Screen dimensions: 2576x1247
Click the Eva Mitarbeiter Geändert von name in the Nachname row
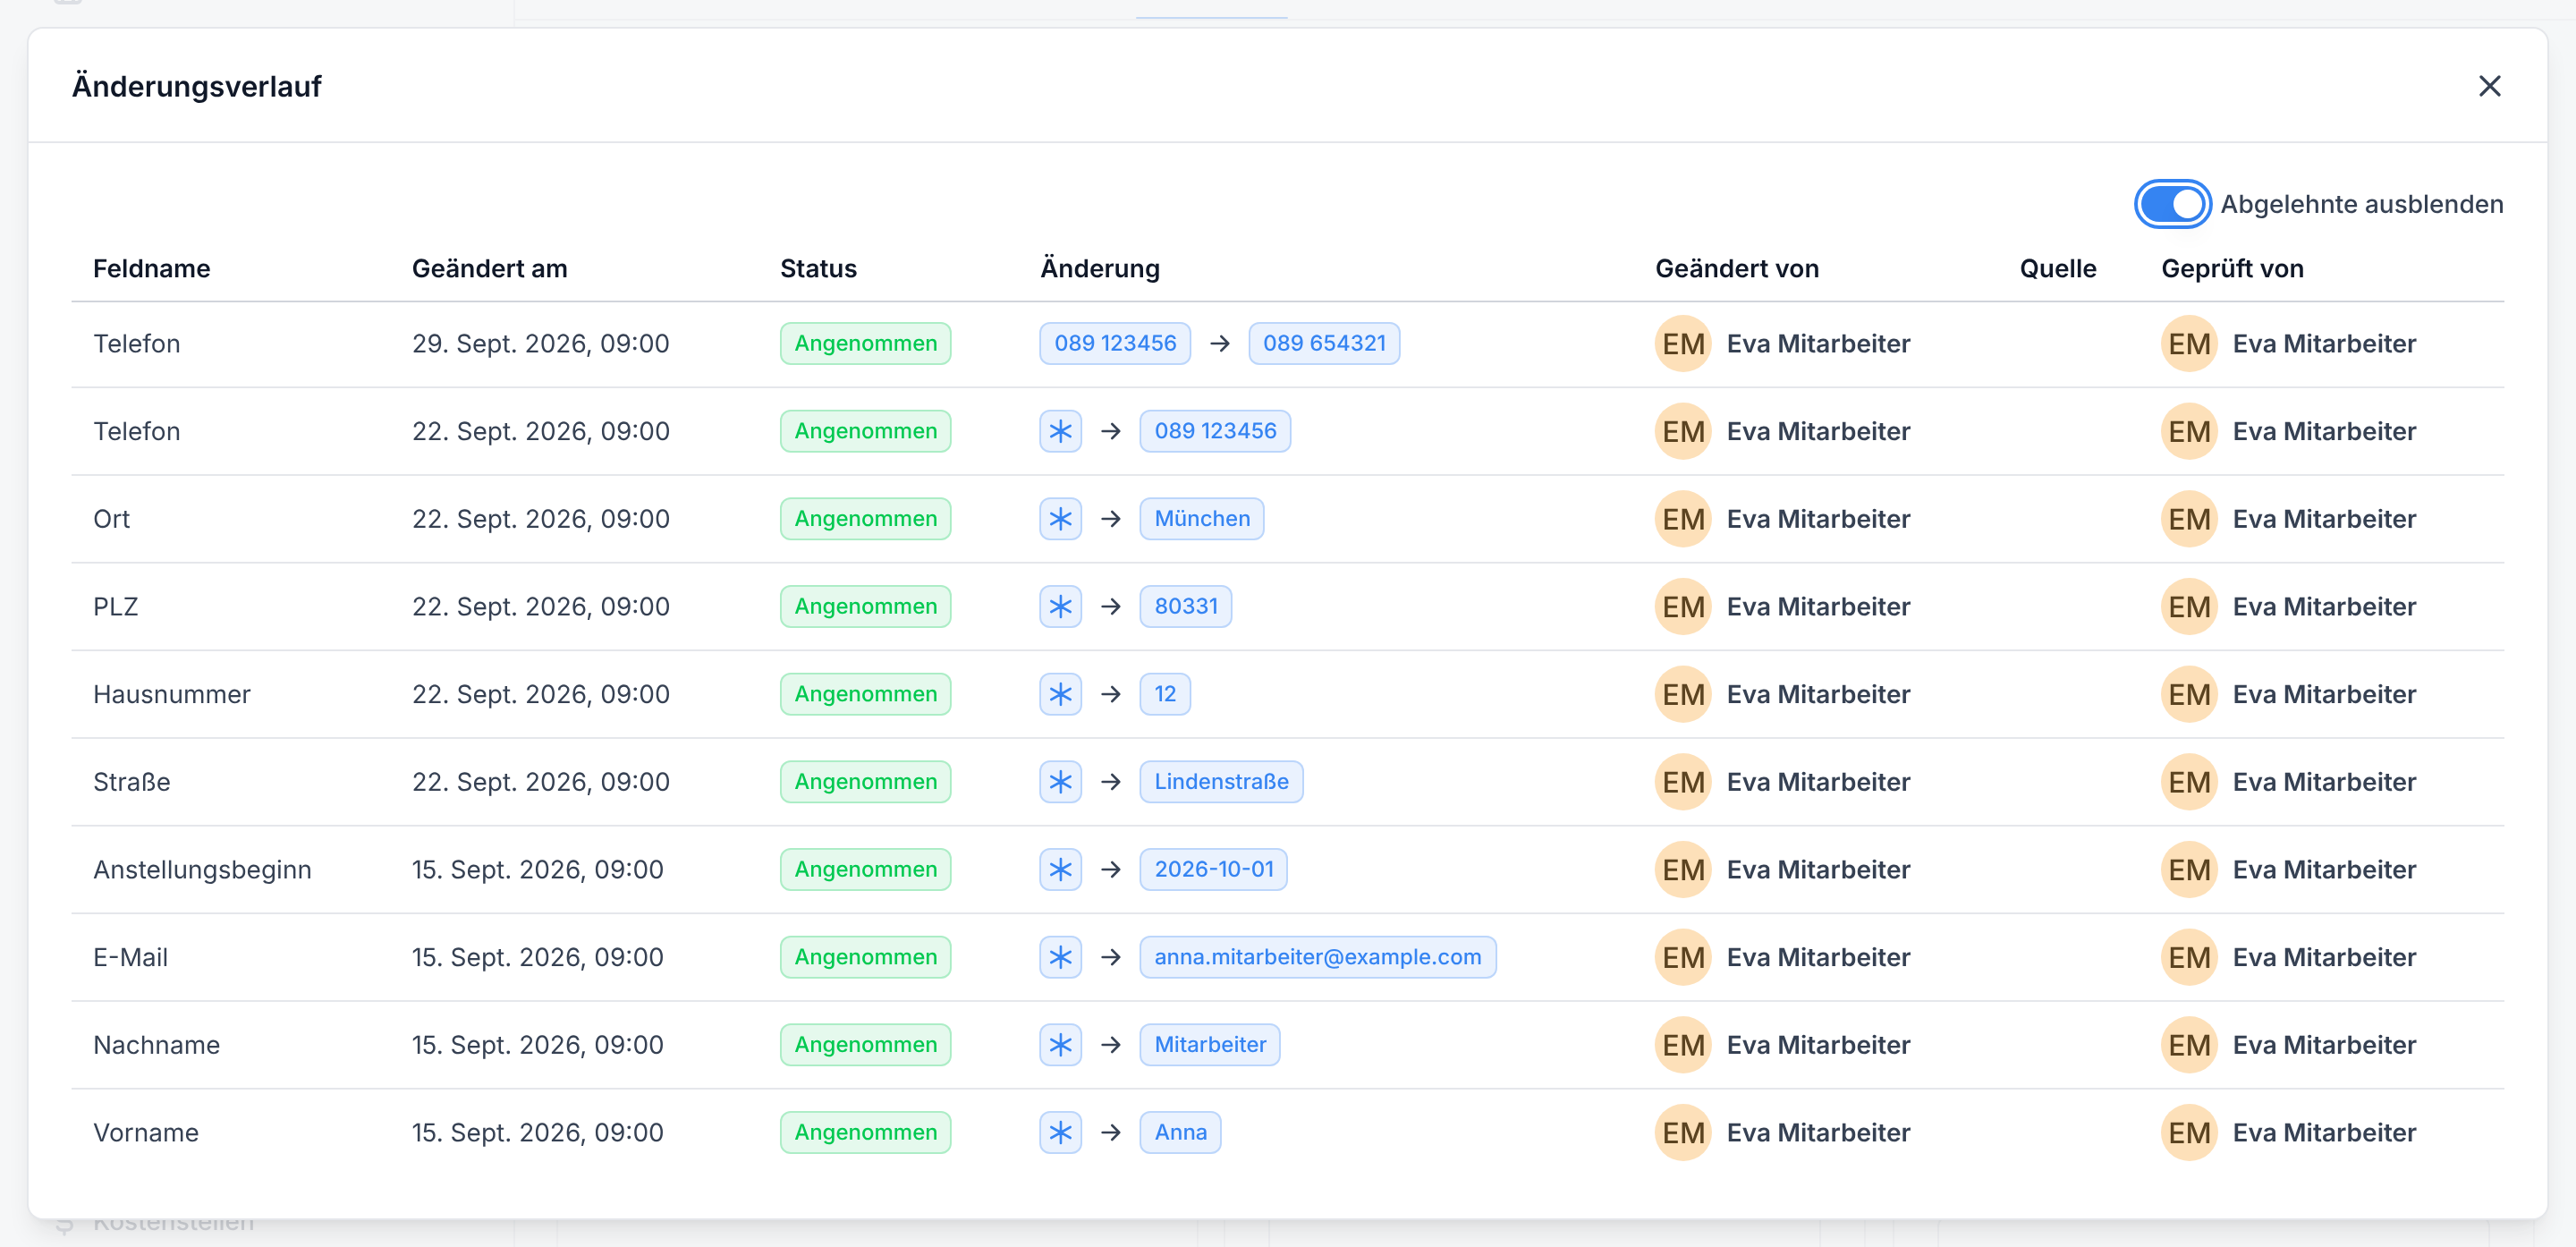[x=1818, y=1045]
